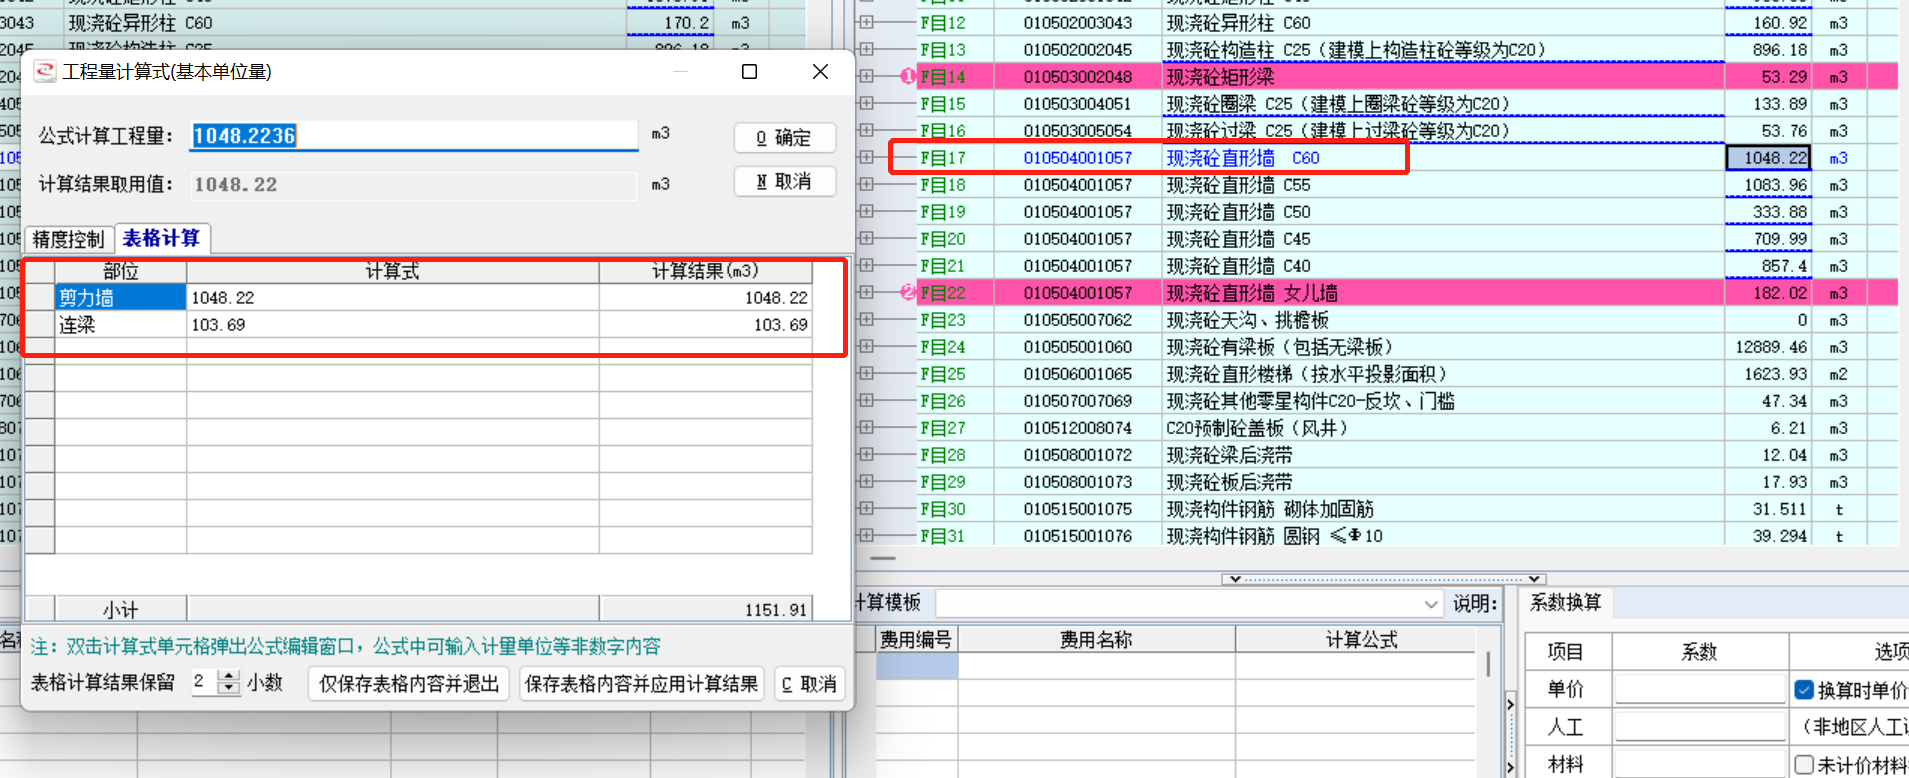This screenshot has height=778, width=1909.
Task: Maximize the 工程量计算式 dialog
Action: tap(749, 71)
